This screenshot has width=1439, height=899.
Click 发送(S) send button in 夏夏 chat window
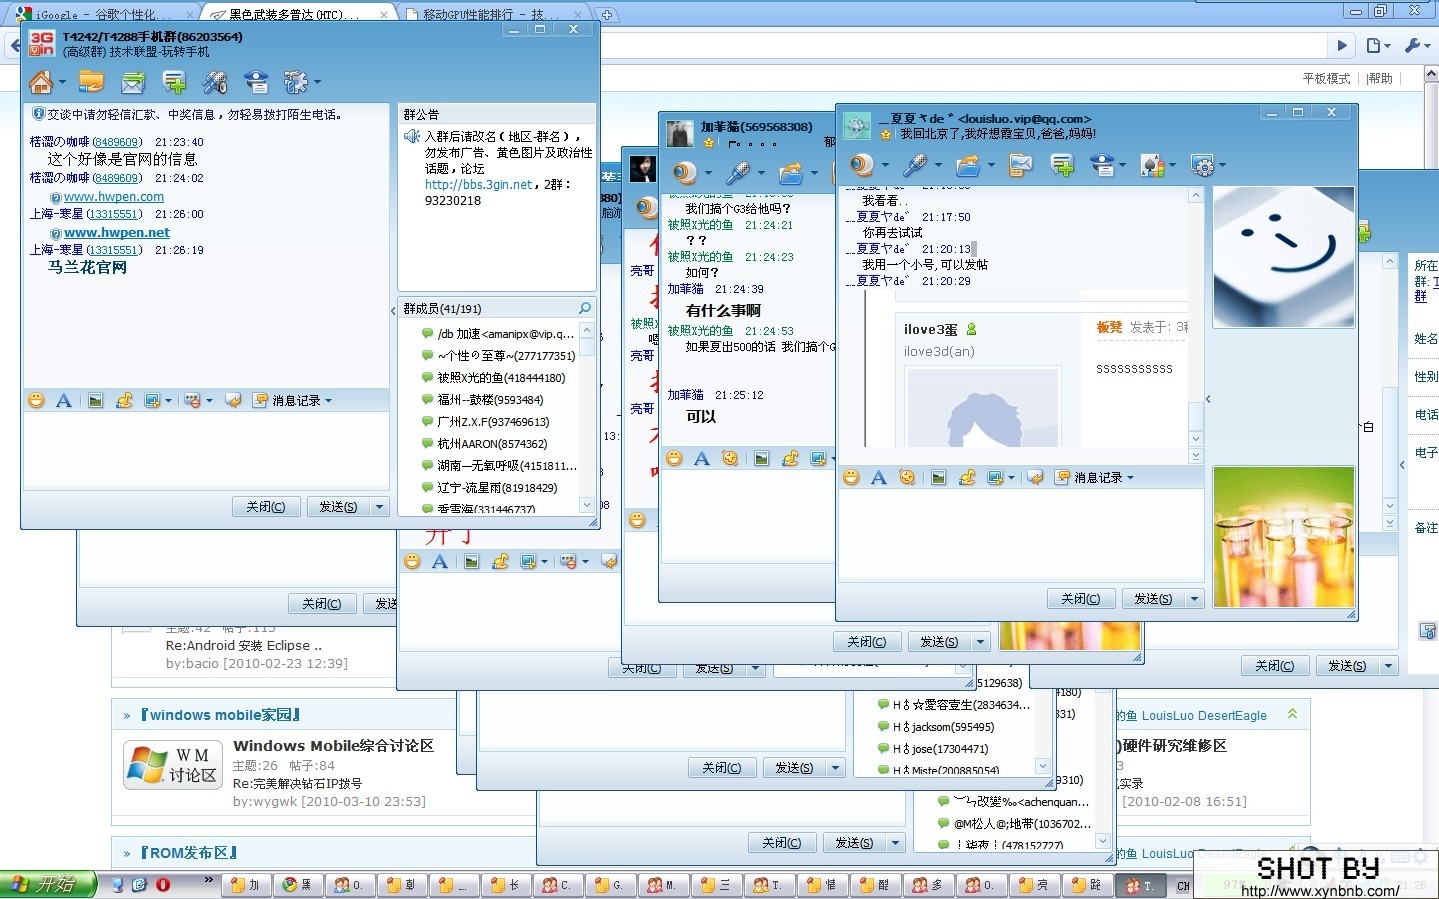tap(1153, 598)
